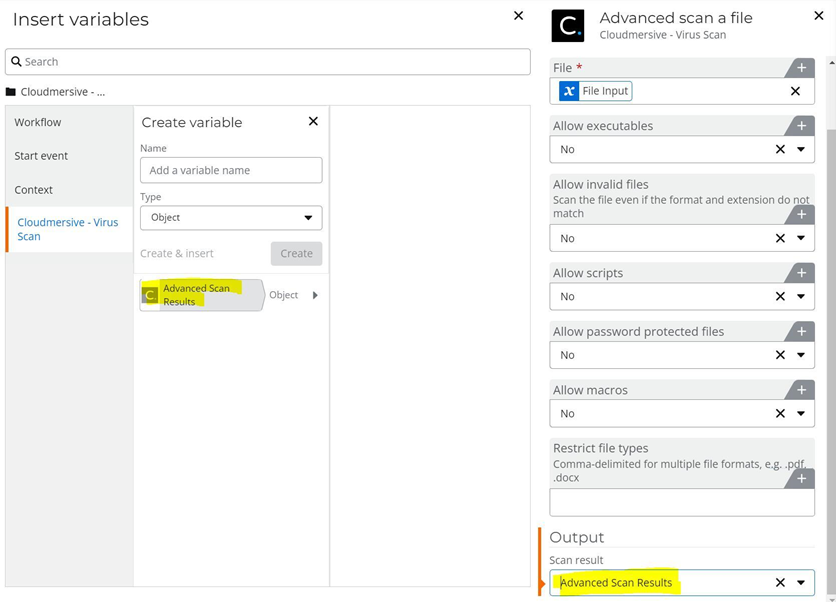Click the Output section heading
Image resolution: width=836 pixels, height=602 pixels.
click(x=576, y=537)
